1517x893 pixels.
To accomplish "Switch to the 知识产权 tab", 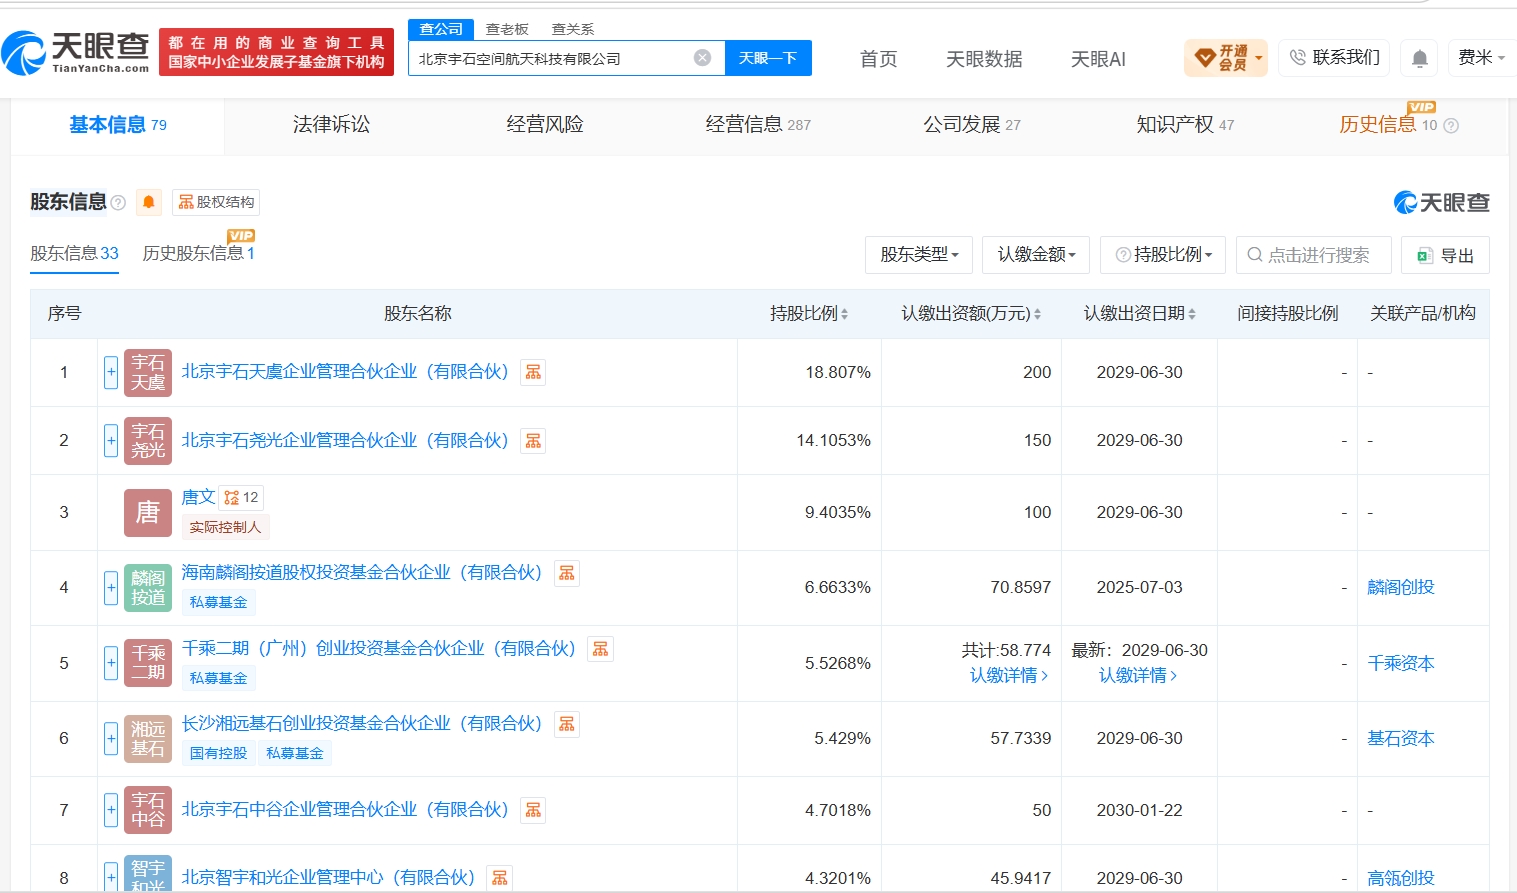I will click(1185, 125).
